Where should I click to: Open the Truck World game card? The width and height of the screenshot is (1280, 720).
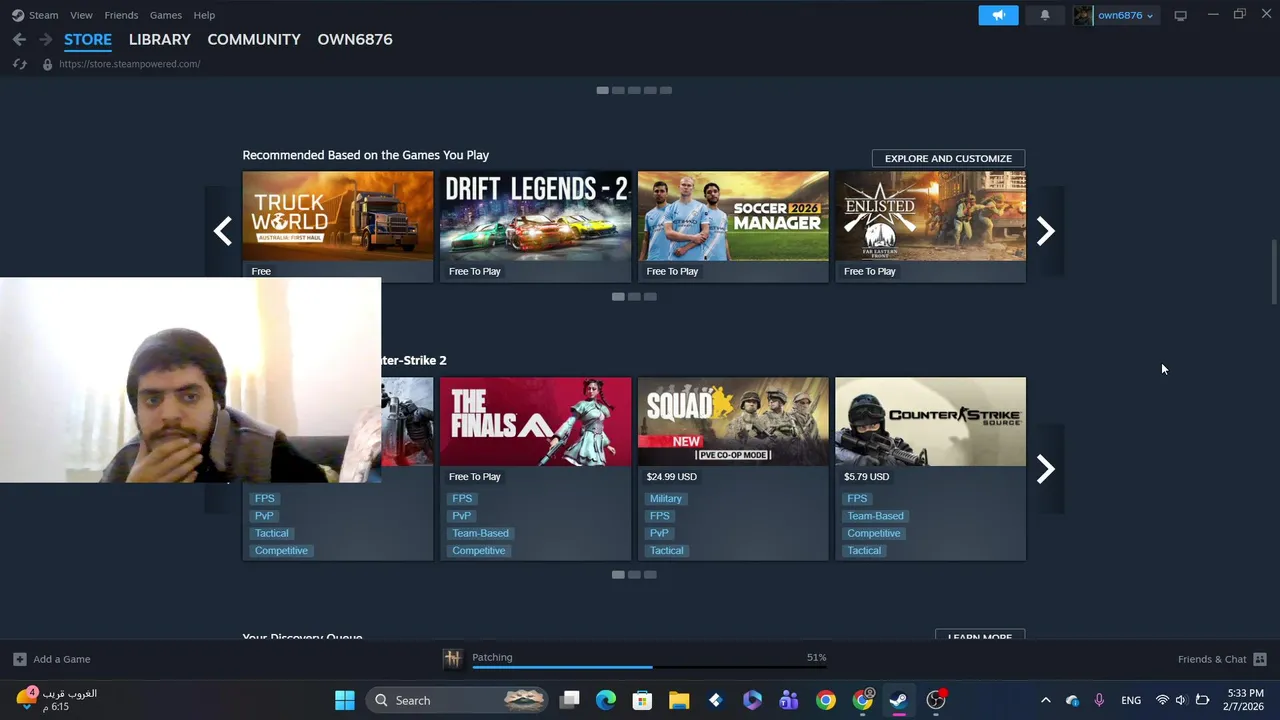coord(338,226)
